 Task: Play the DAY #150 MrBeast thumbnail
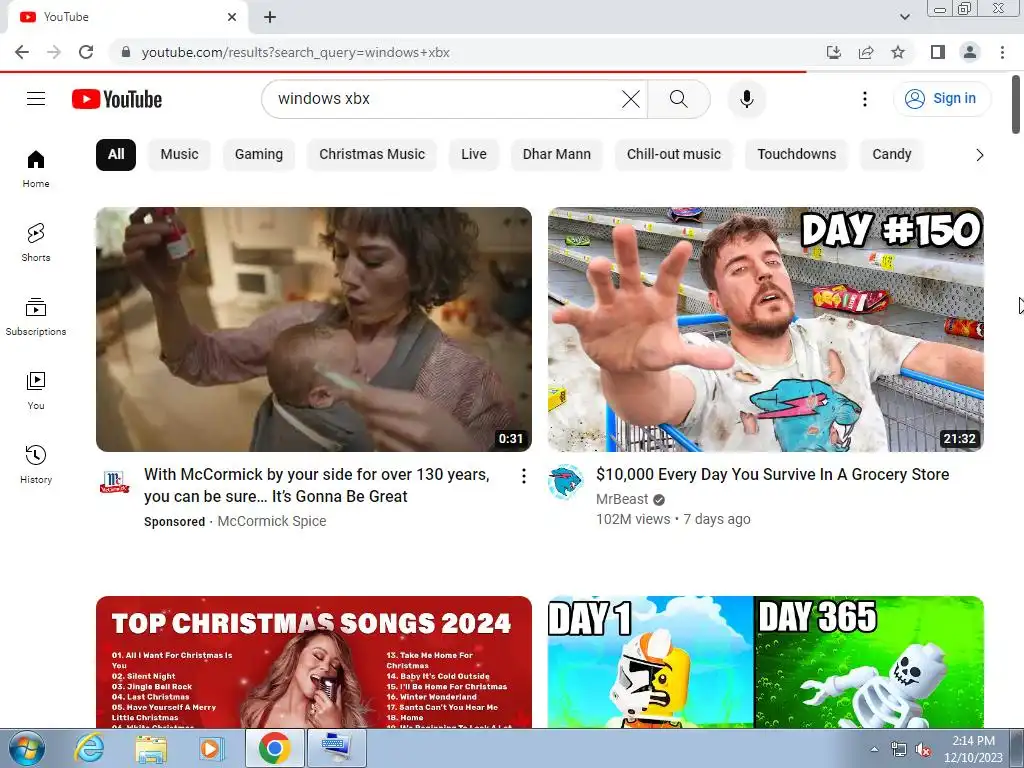pyautogui.click(x=765, y=329)
